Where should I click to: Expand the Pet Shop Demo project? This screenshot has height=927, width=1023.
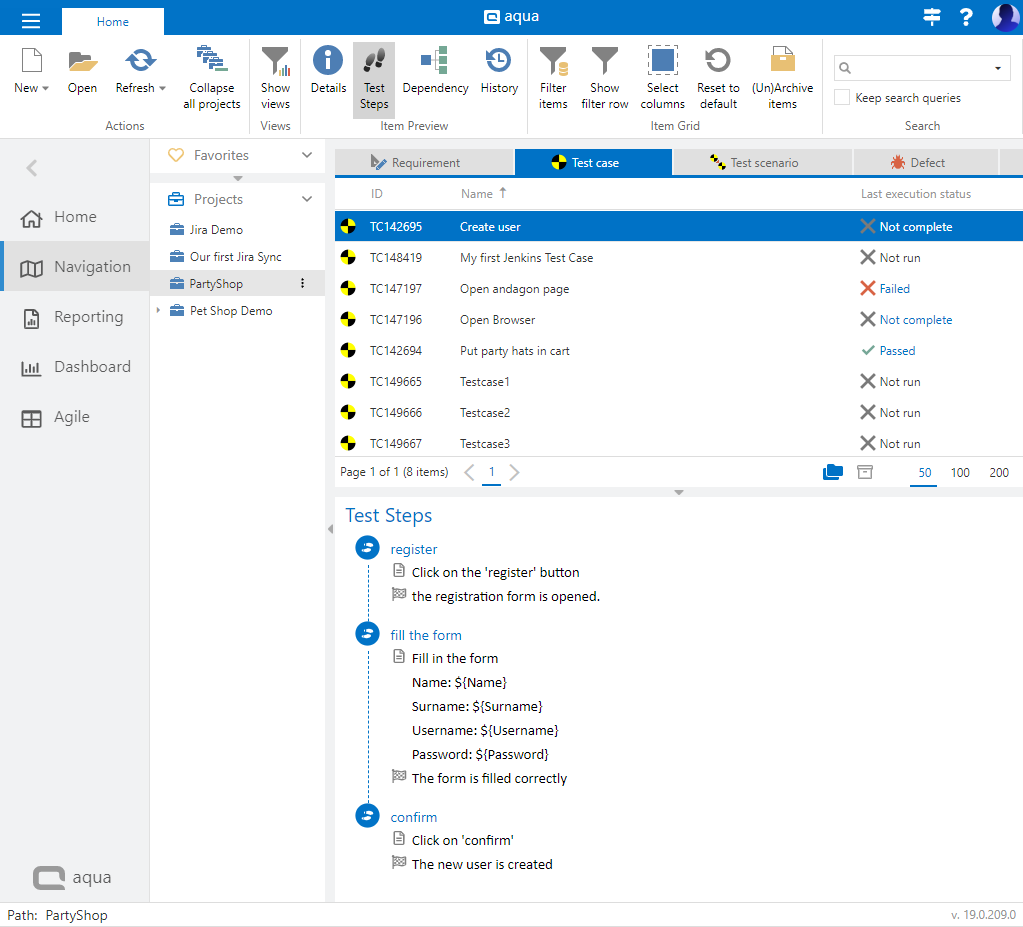coord(157,311)
